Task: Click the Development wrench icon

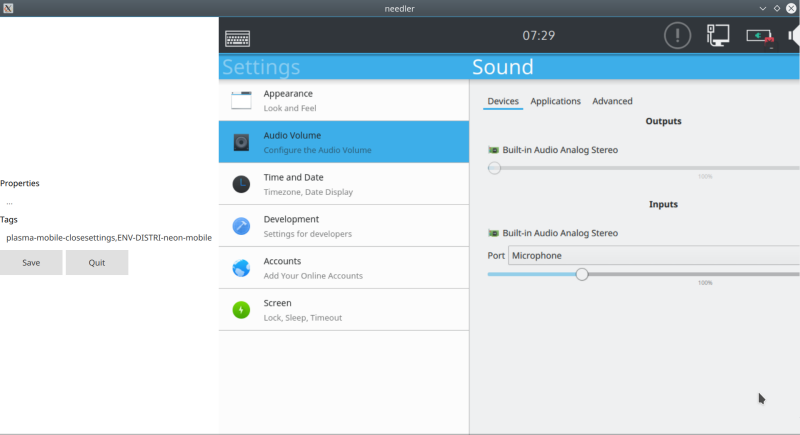Action: (241, 226)
